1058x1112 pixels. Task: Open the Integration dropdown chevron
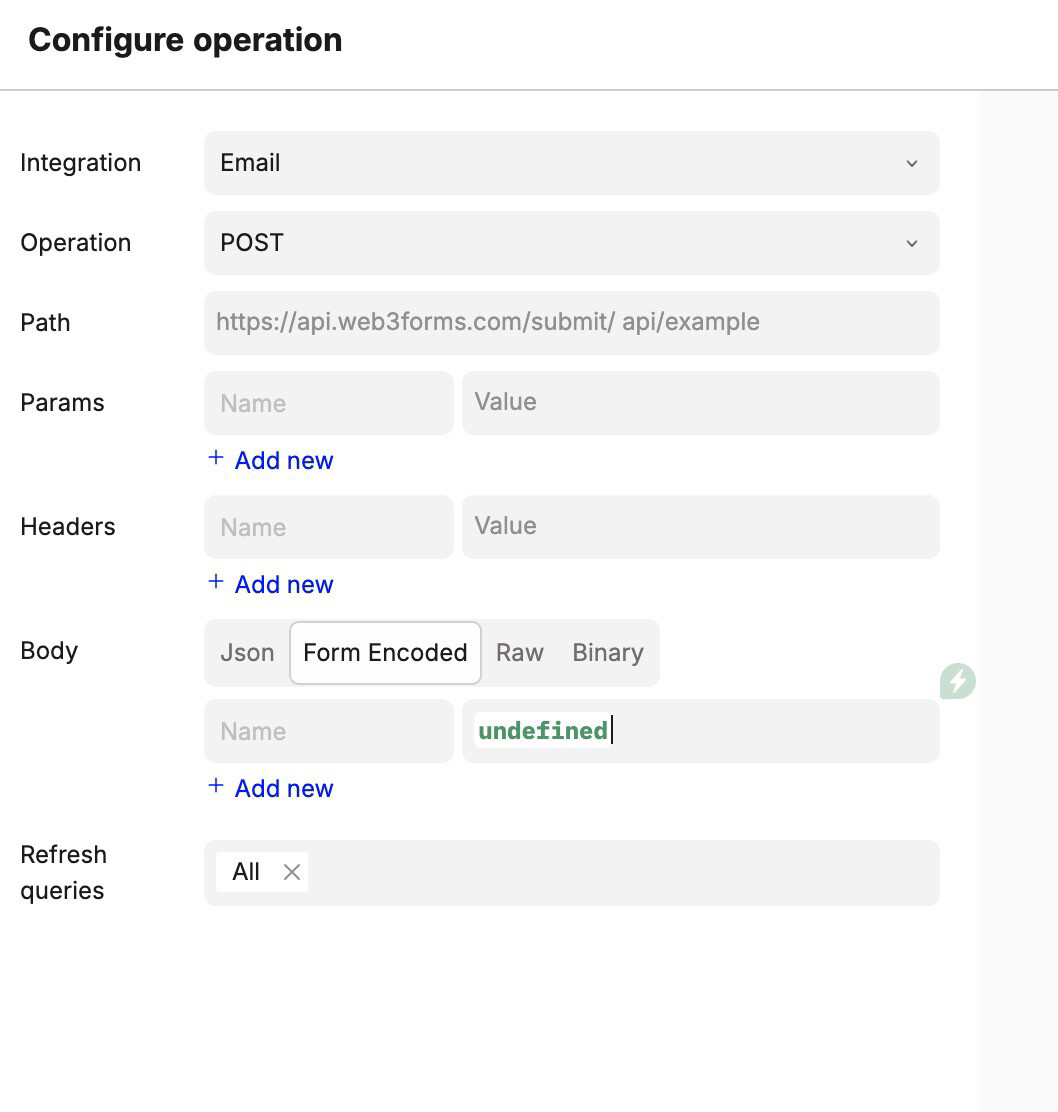[911, 163]
